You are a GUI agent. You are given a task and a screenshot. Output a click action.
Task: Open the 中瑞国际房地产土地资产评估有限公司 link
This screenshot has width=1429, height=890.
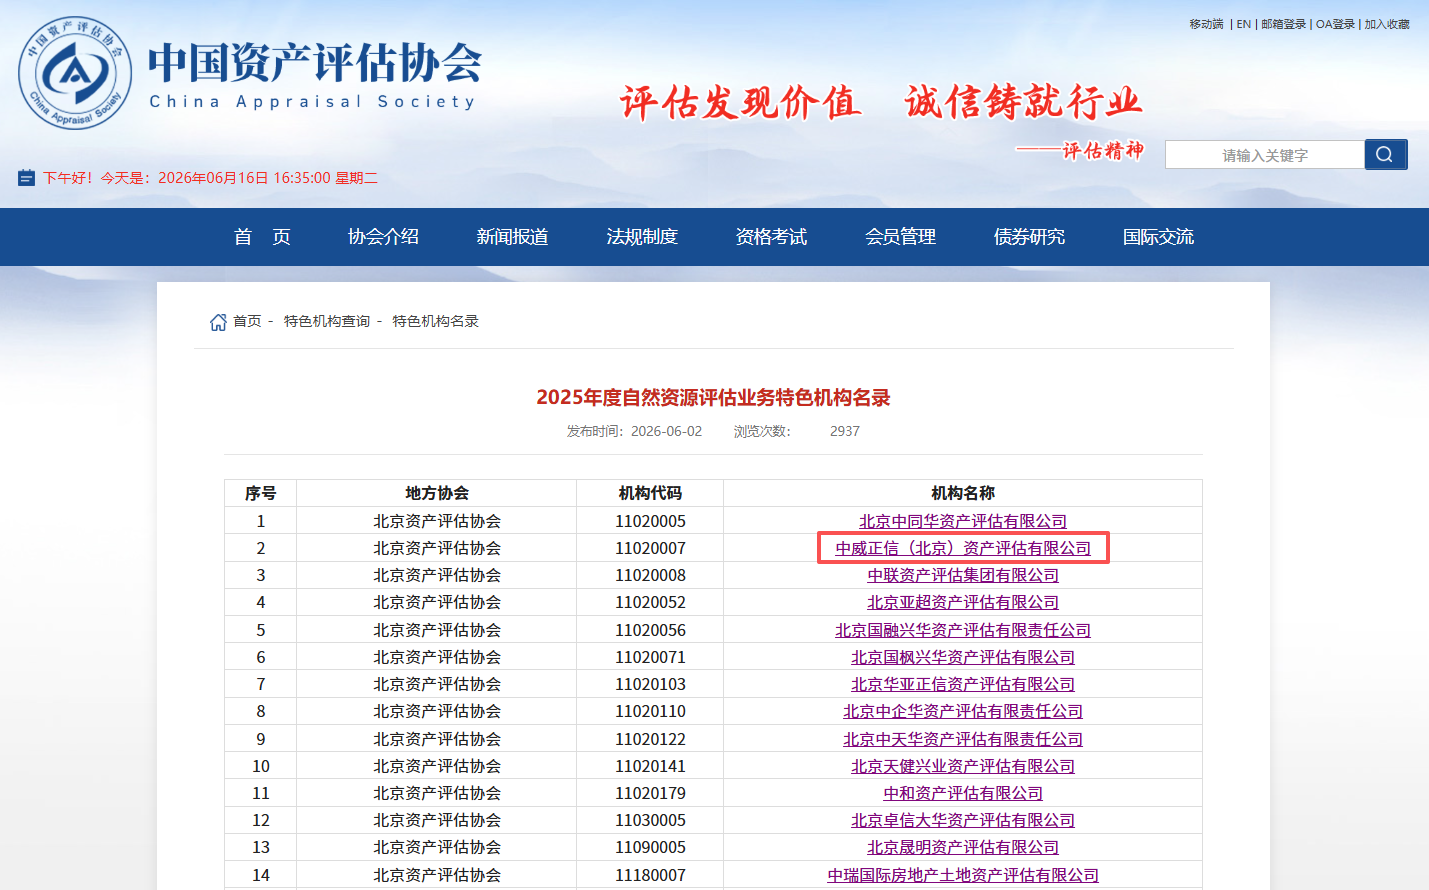963,875
